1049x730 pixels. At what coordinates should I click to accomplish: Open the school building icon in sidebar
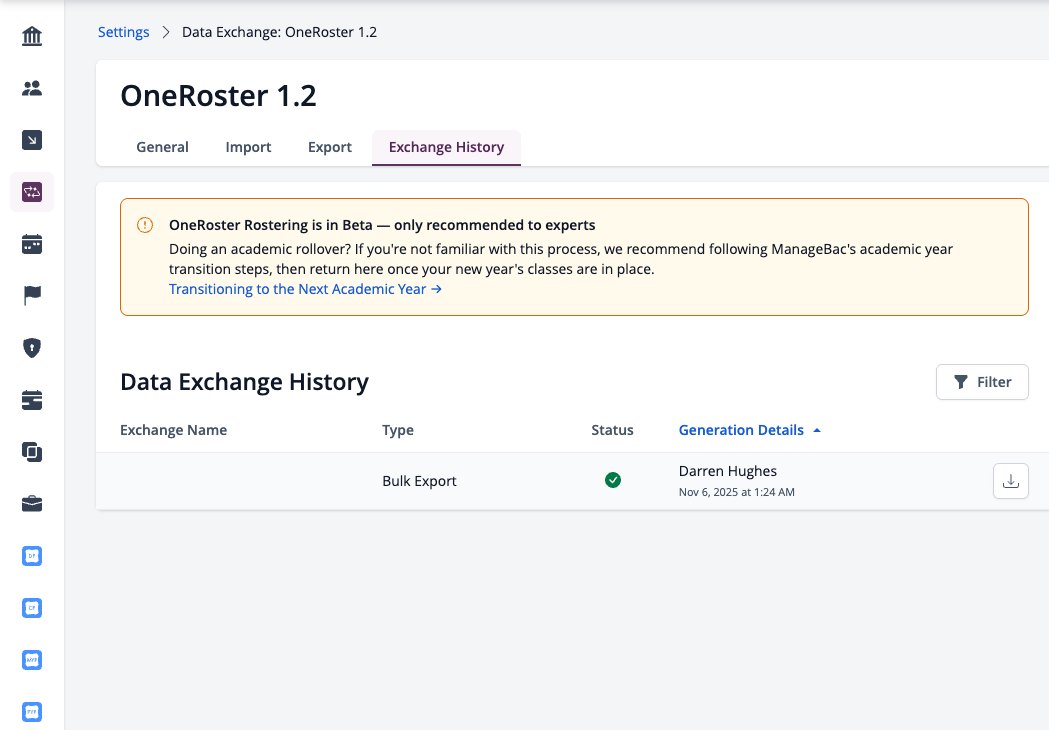(31, 36)
